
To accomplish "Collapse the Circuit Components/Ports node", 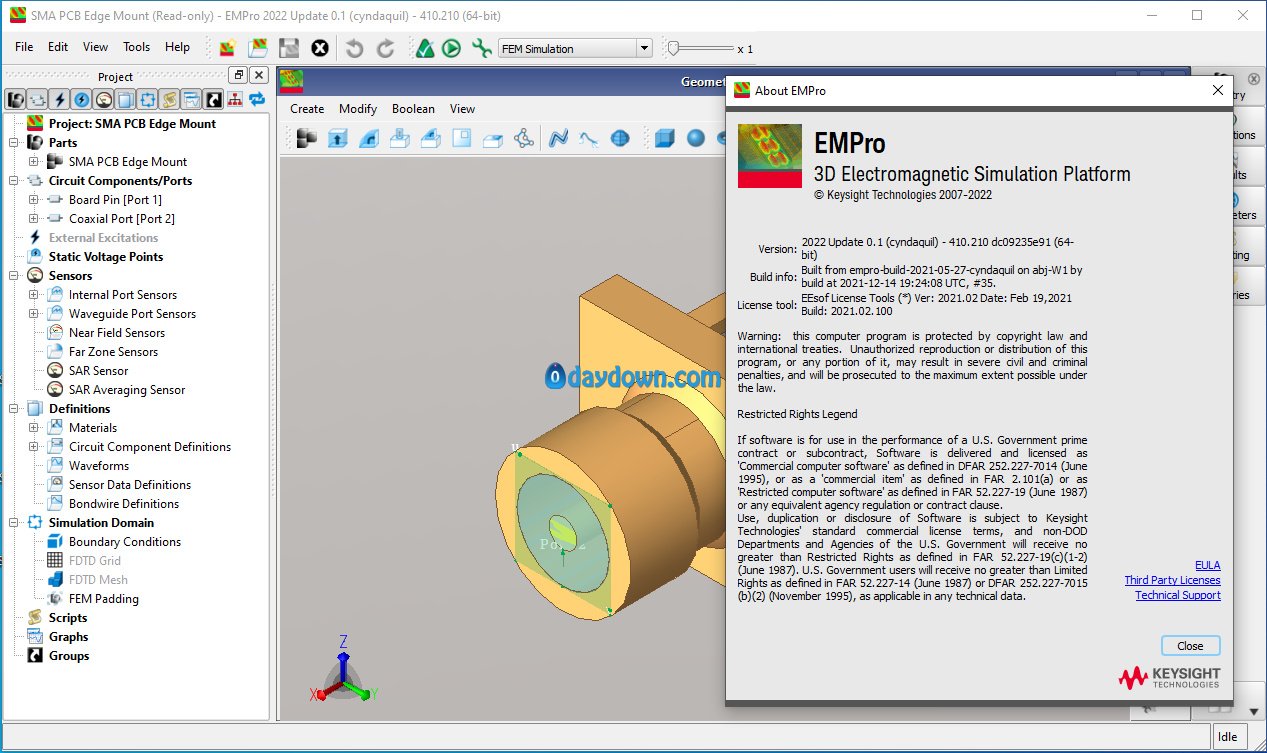I will (14, 181).
